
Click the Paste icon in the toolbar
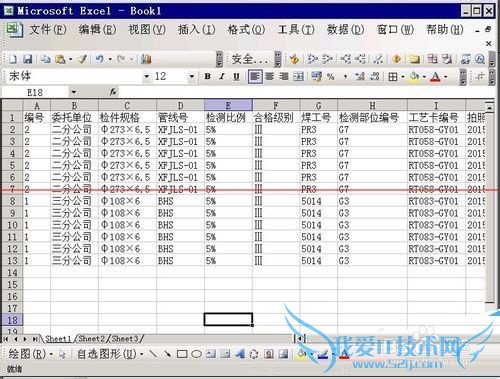coord(60,59)
